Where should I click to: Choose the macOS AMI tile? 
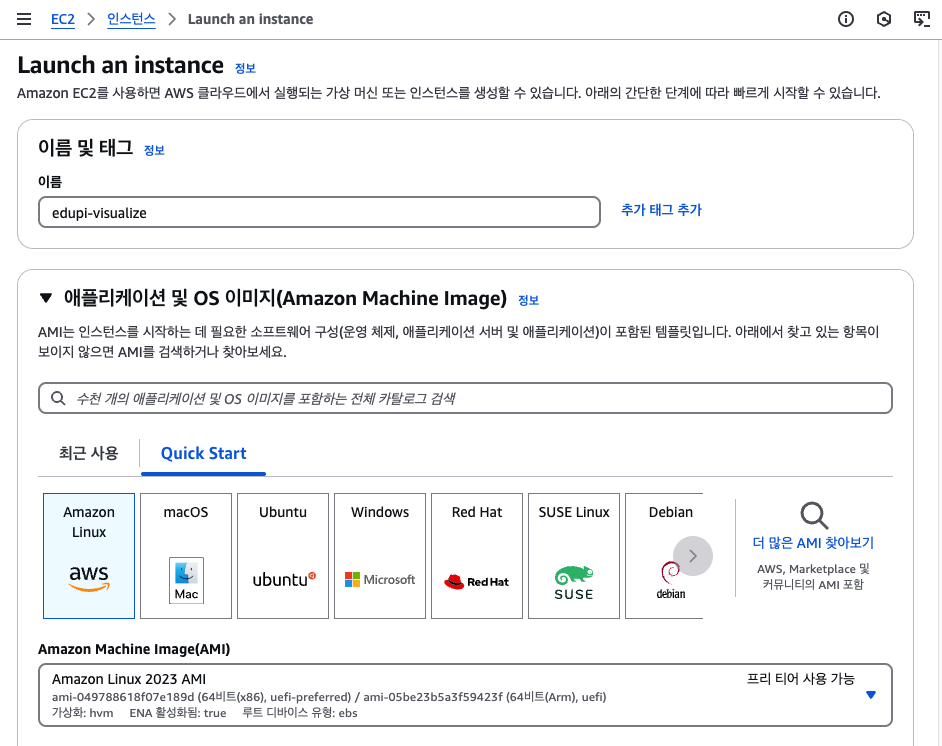tap(186, 556)
